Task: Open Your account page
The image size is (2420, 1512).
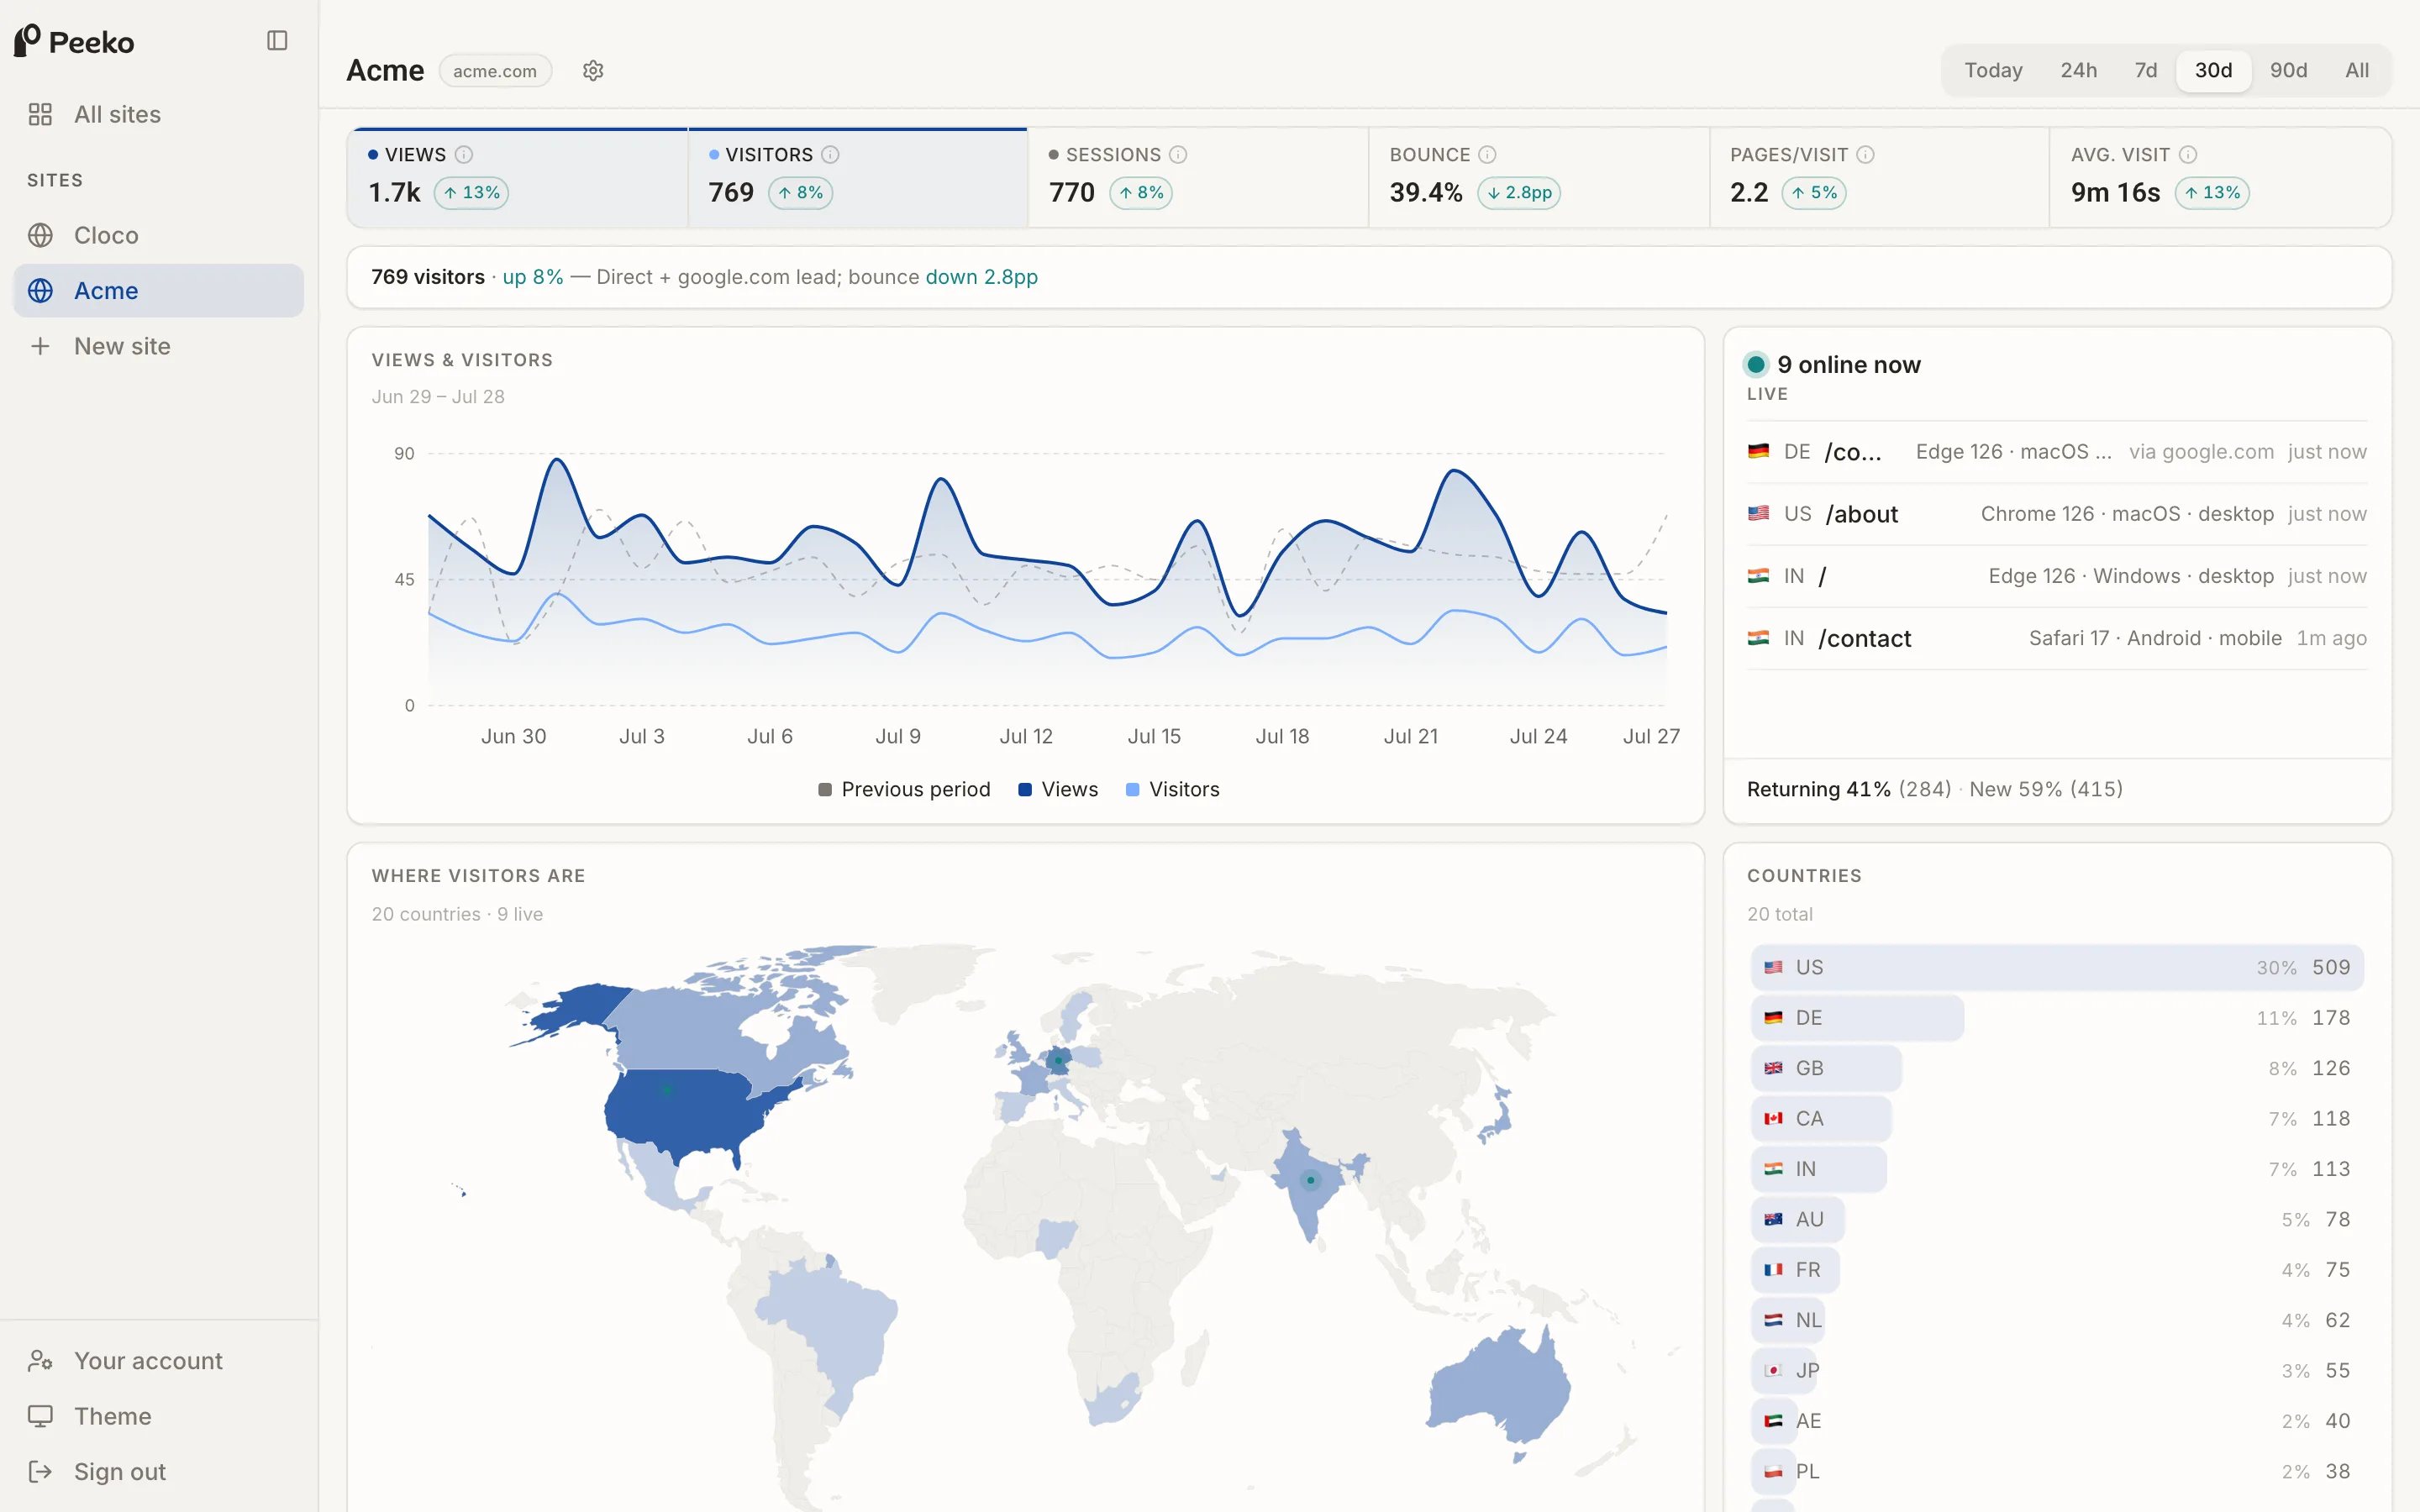Action: pos(158,1361)
